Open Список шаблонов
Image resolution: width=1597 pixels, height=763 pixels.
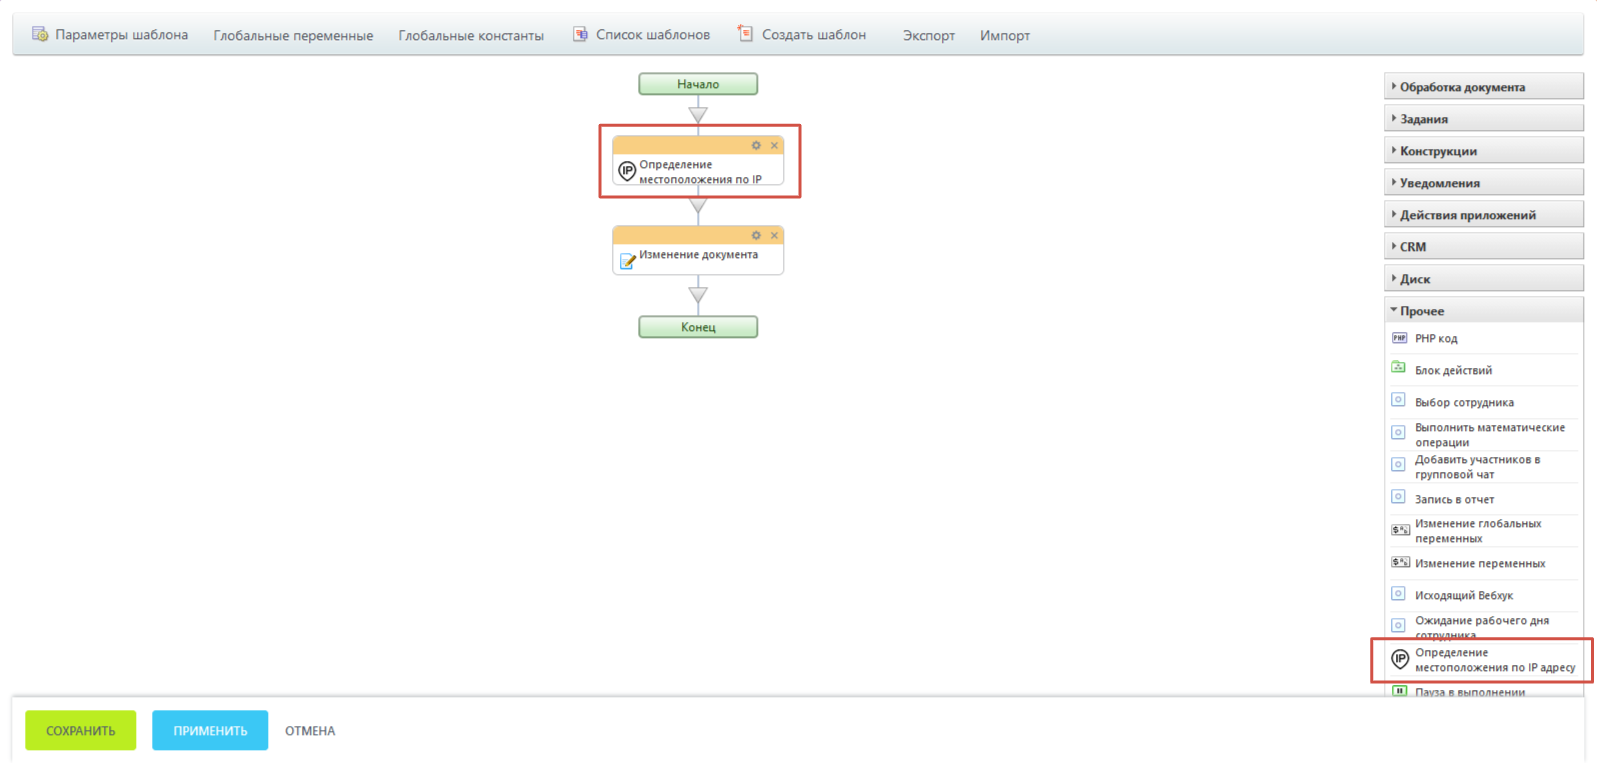pos(641,35)
